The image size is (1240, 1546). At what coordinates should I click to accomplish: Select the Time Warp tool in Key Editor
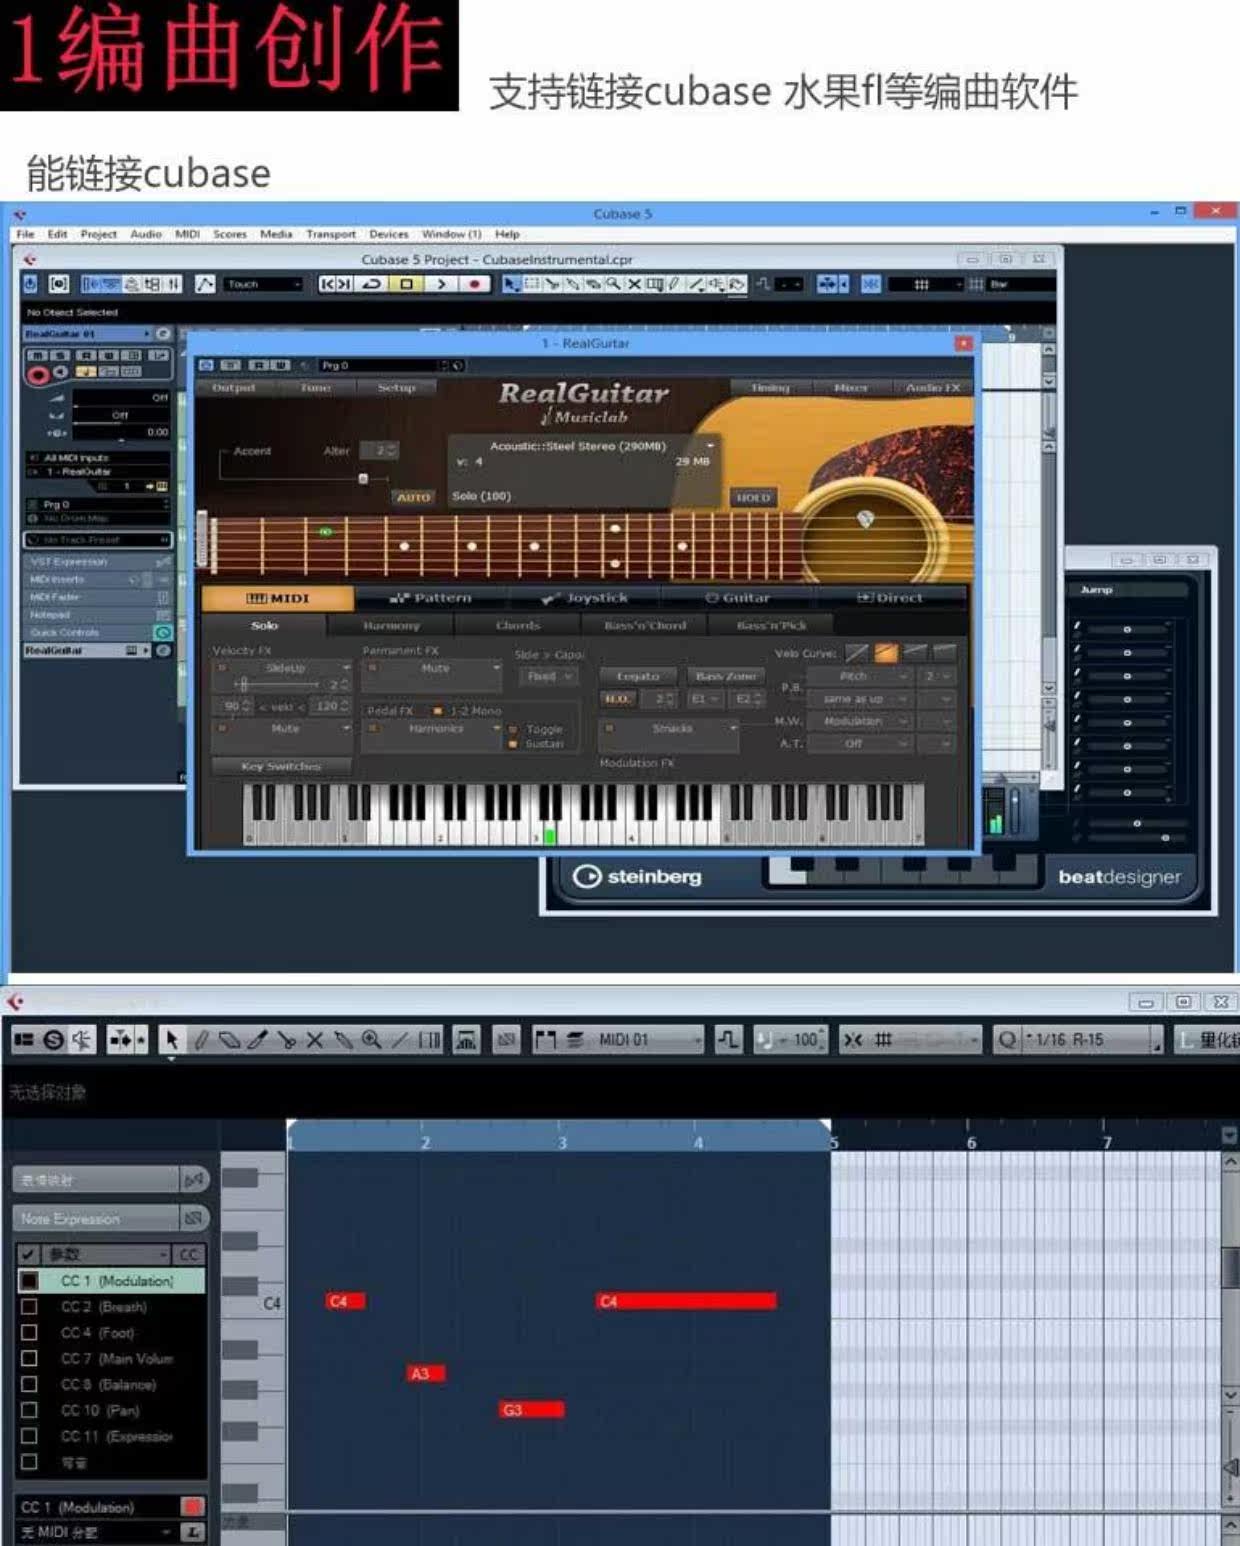pos(429,1040)
